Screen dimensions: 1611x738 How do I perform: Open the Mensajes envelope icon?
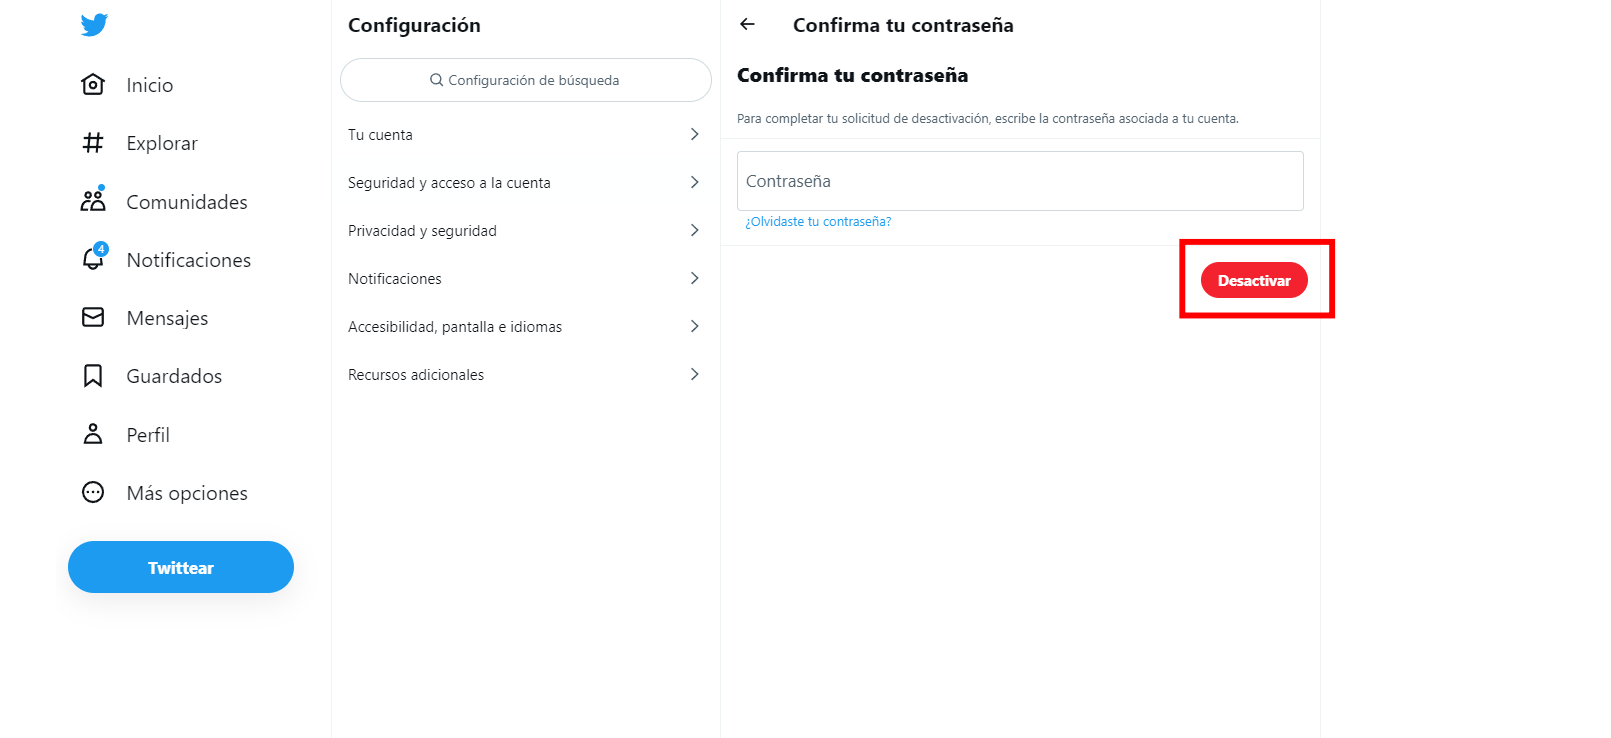[93, 317]
